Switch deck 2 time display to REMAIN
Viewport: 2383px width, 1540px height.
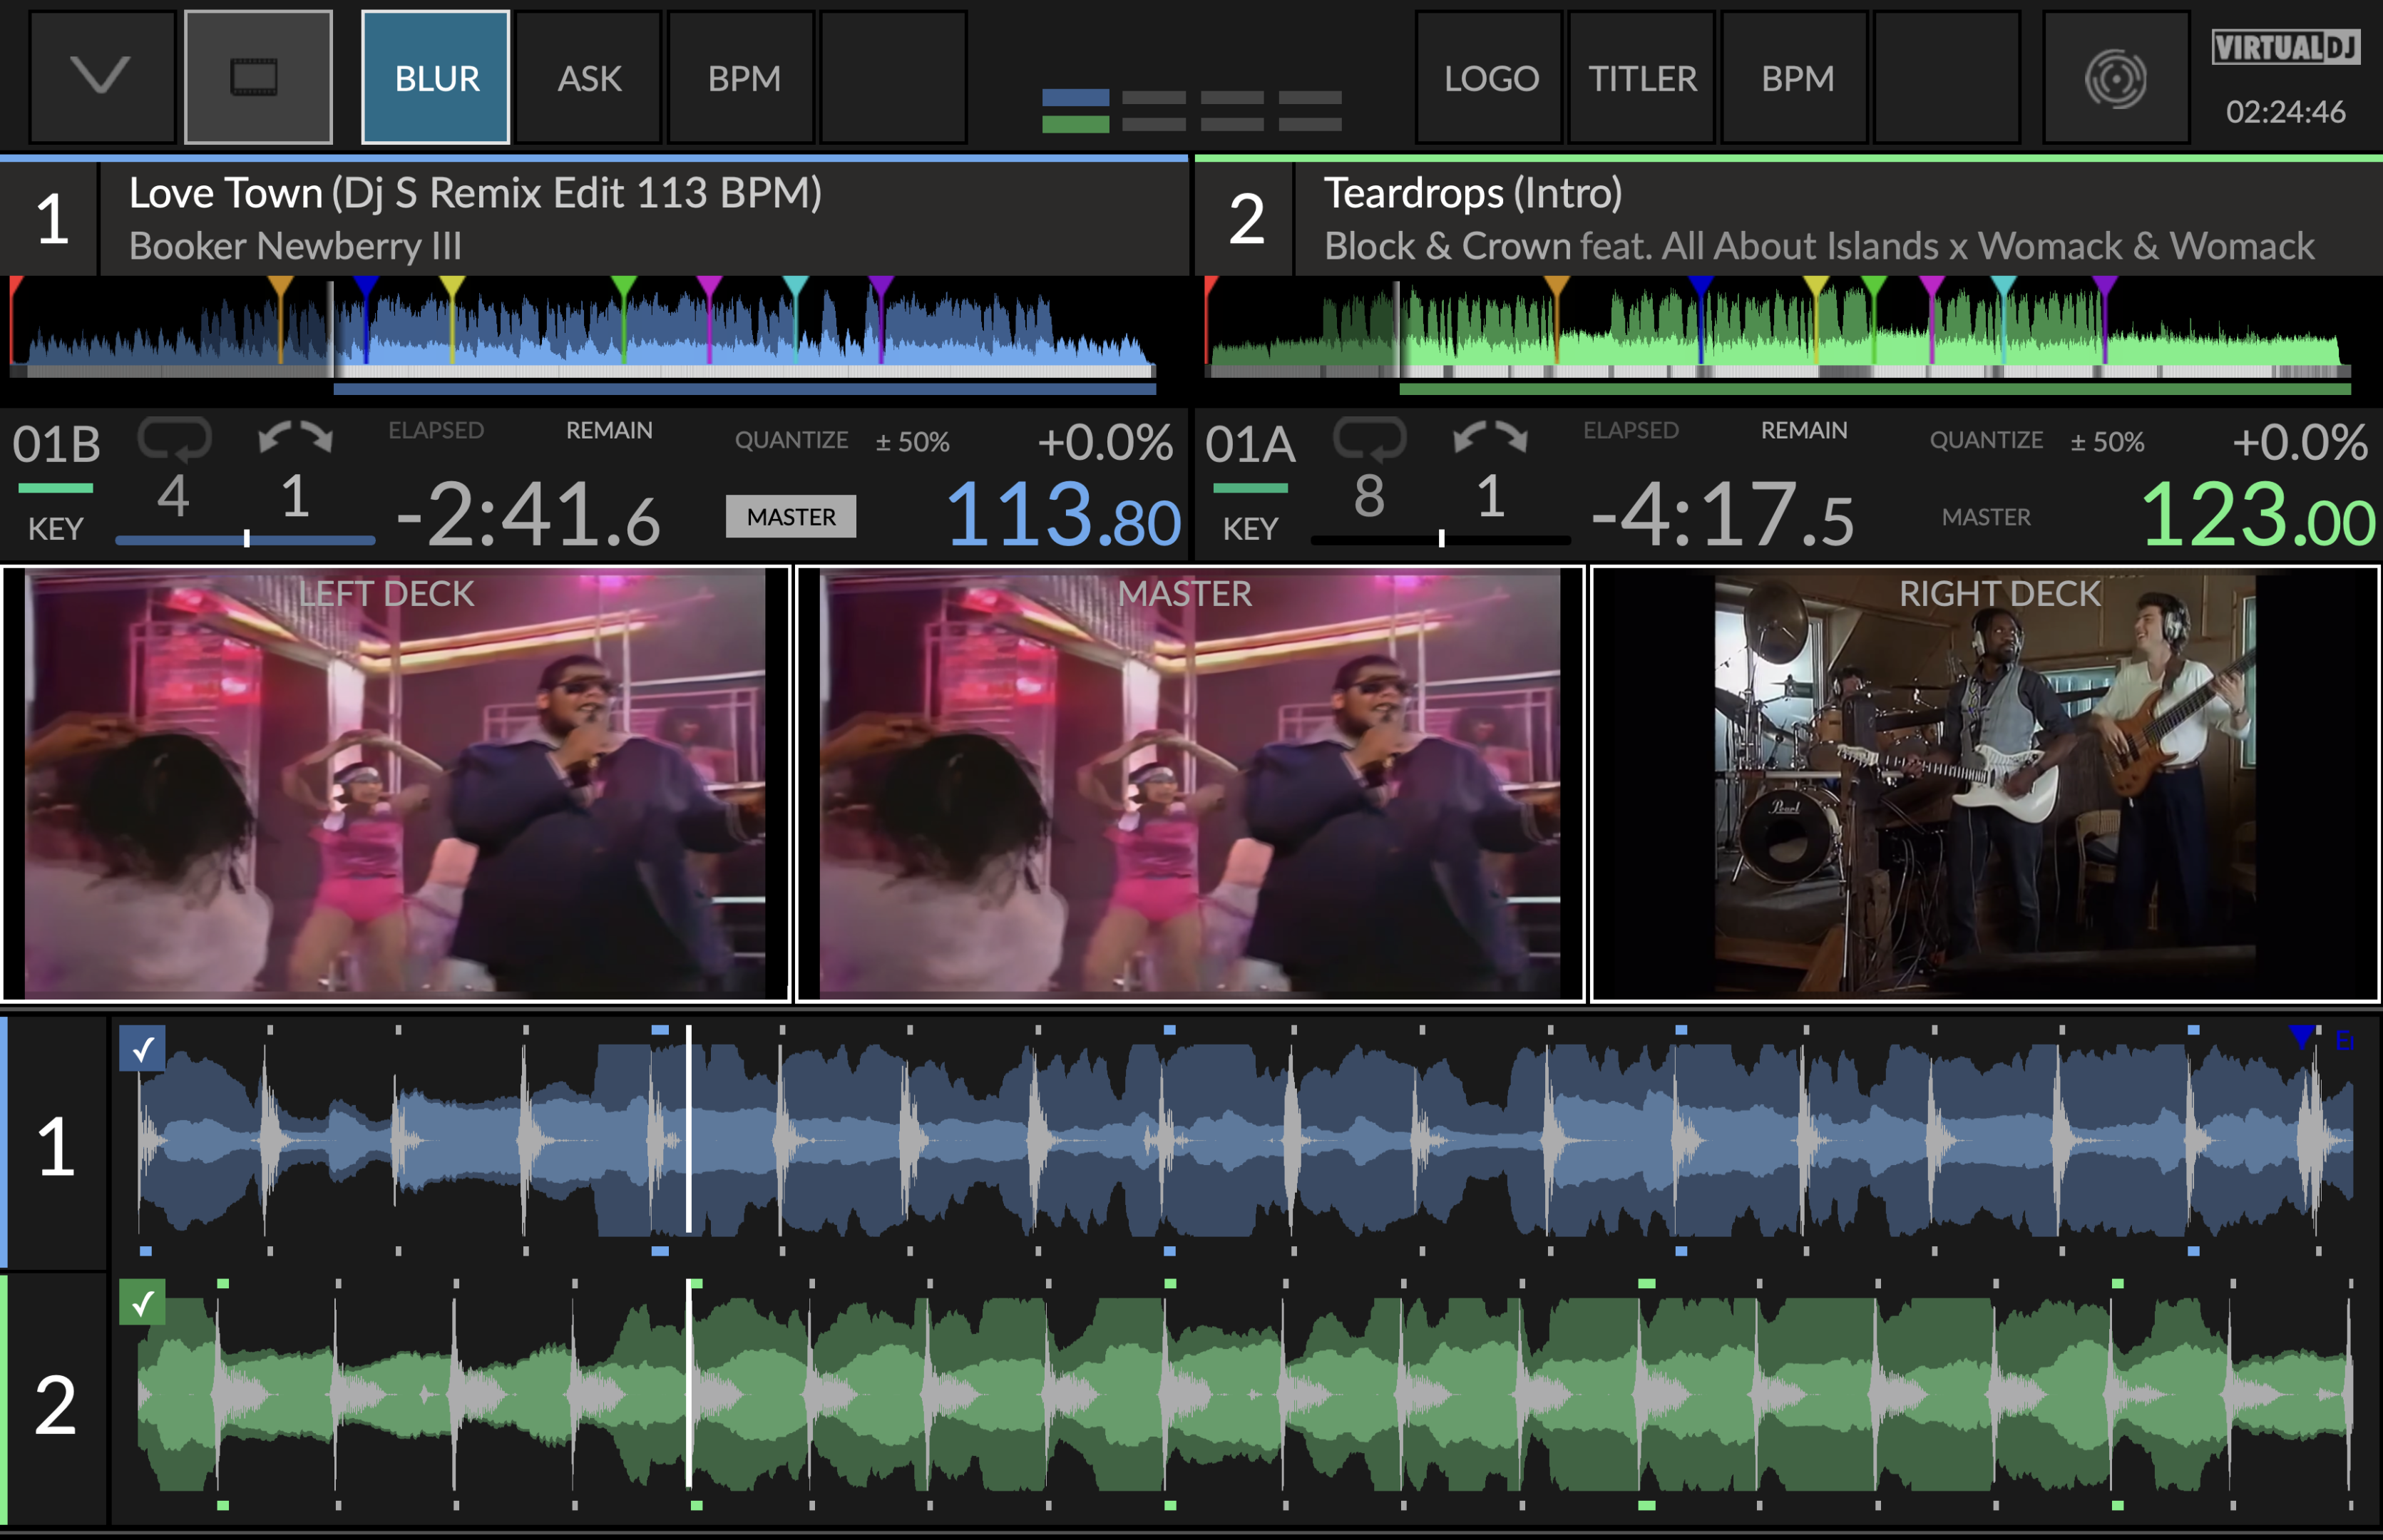click(1804, 430)
